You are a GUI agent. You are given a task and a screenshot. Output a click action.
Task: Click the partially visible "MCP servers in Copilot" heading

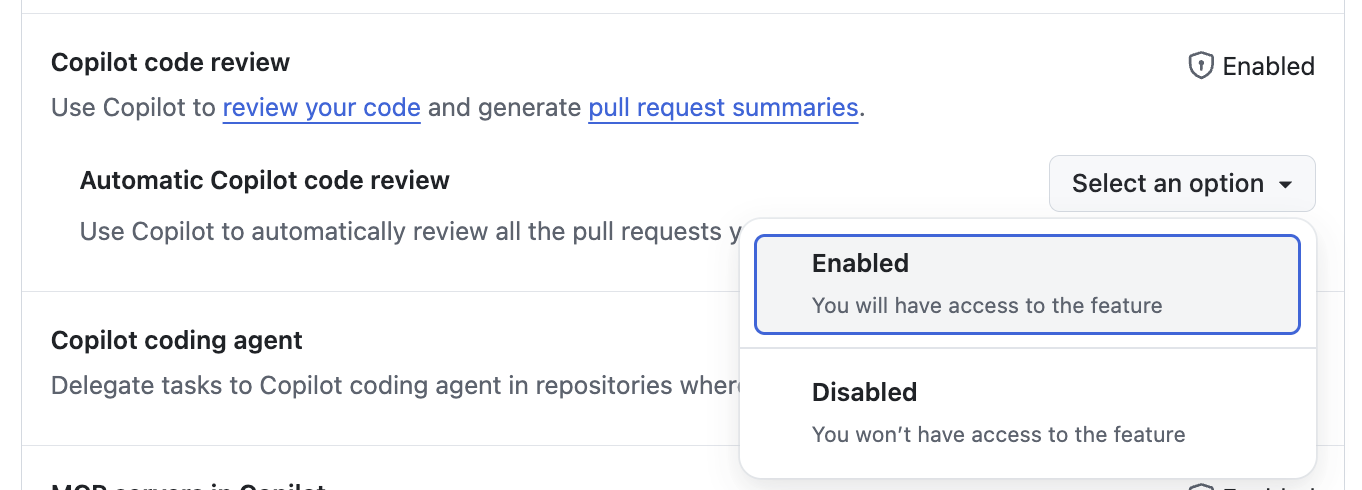click(x=188, y=486)
